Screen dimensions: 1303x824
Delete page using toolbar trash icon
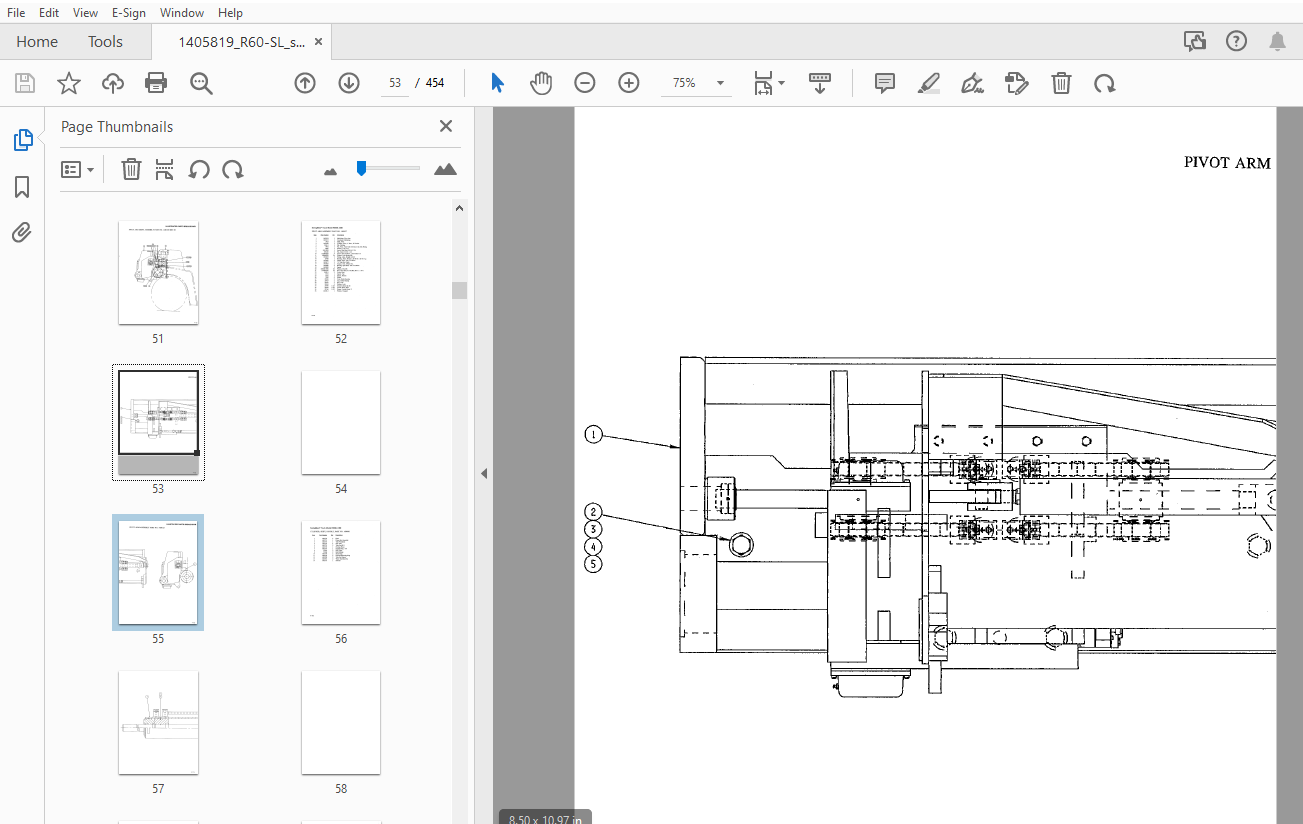[1061, 83]
